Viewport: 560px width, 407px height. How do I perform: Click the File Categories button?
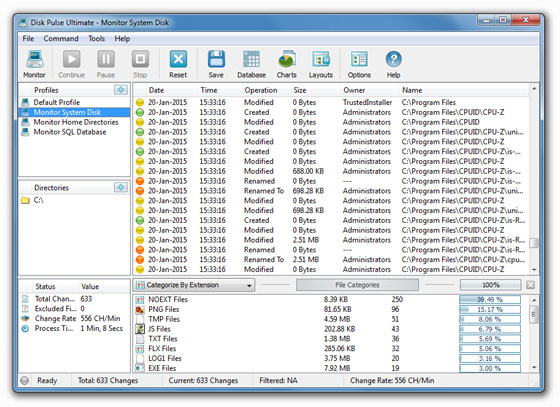(x=357, y=285)
